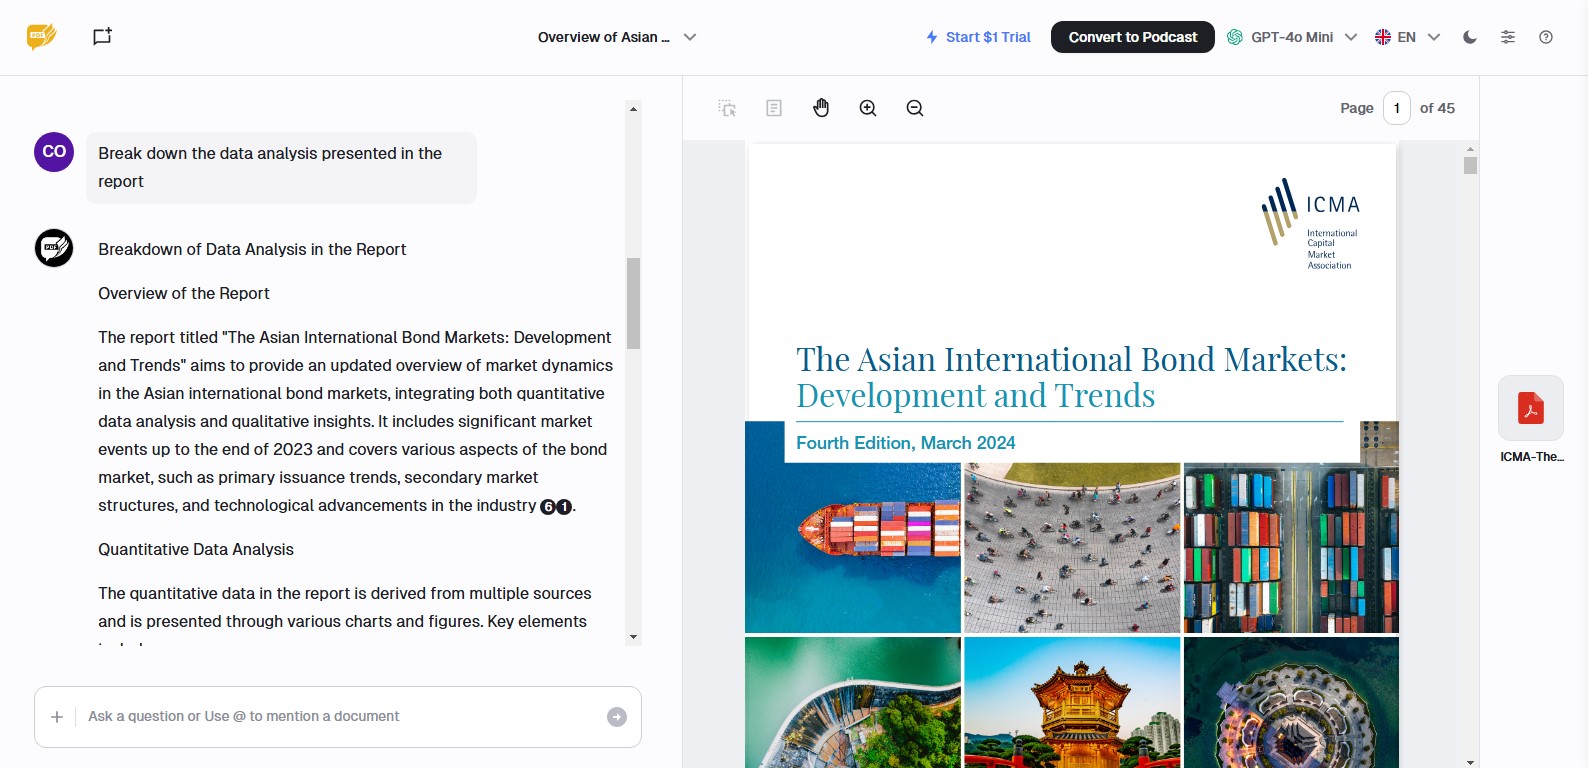Click the CO user avatar
The height and width of the screenshot is (768, 1588).
tap(54, 152)
